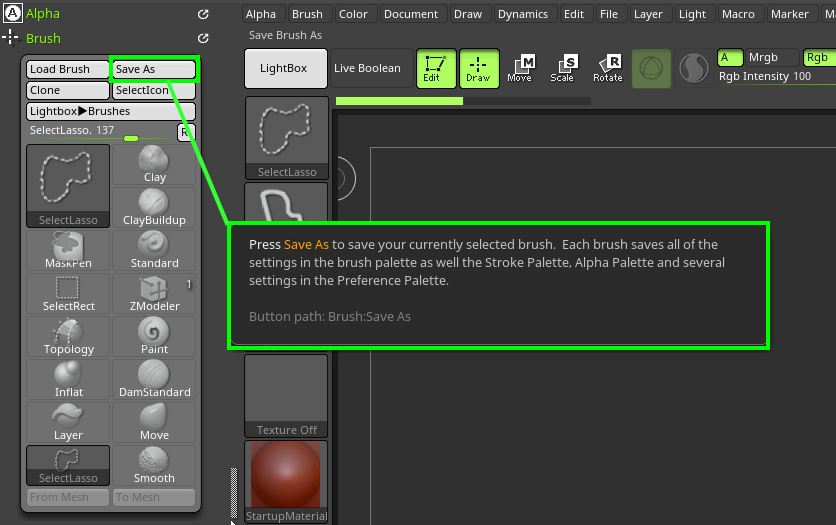836x525 pixels.
Task: Choose the DamStandard brush
Action: coord(154,379)
